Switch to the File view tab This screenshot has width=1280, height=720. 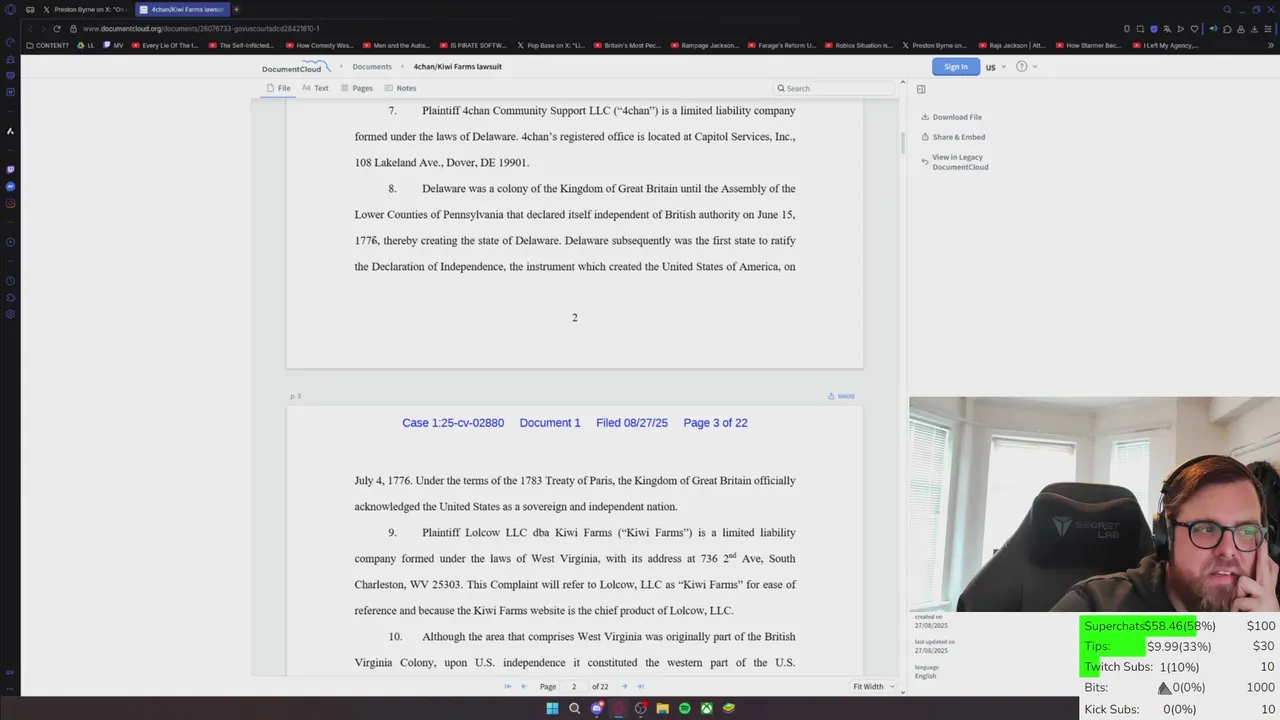pos(278,88)
